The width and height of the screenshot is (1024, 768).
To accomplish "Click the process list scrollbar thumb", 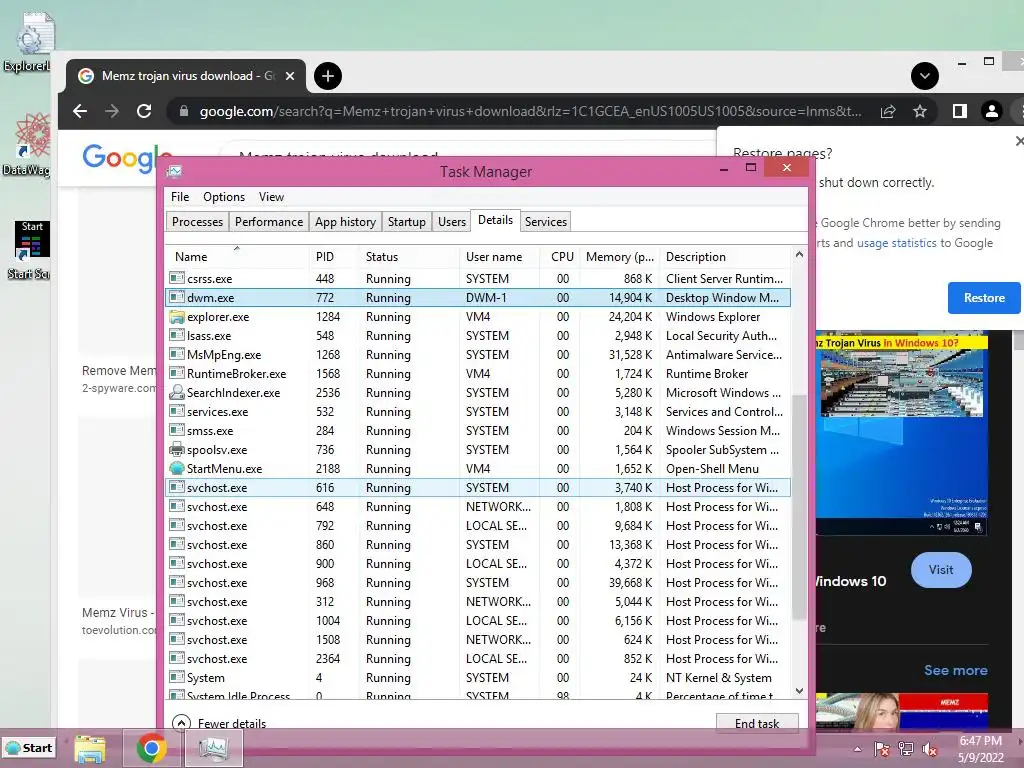I will [799, 507].
